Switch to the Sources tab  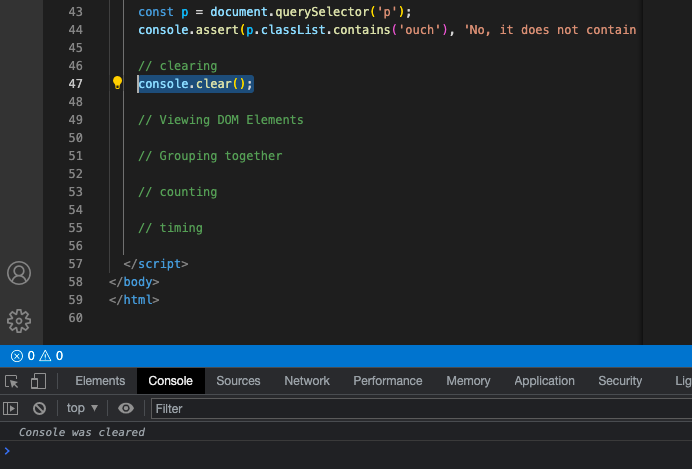tap(238, 381)
